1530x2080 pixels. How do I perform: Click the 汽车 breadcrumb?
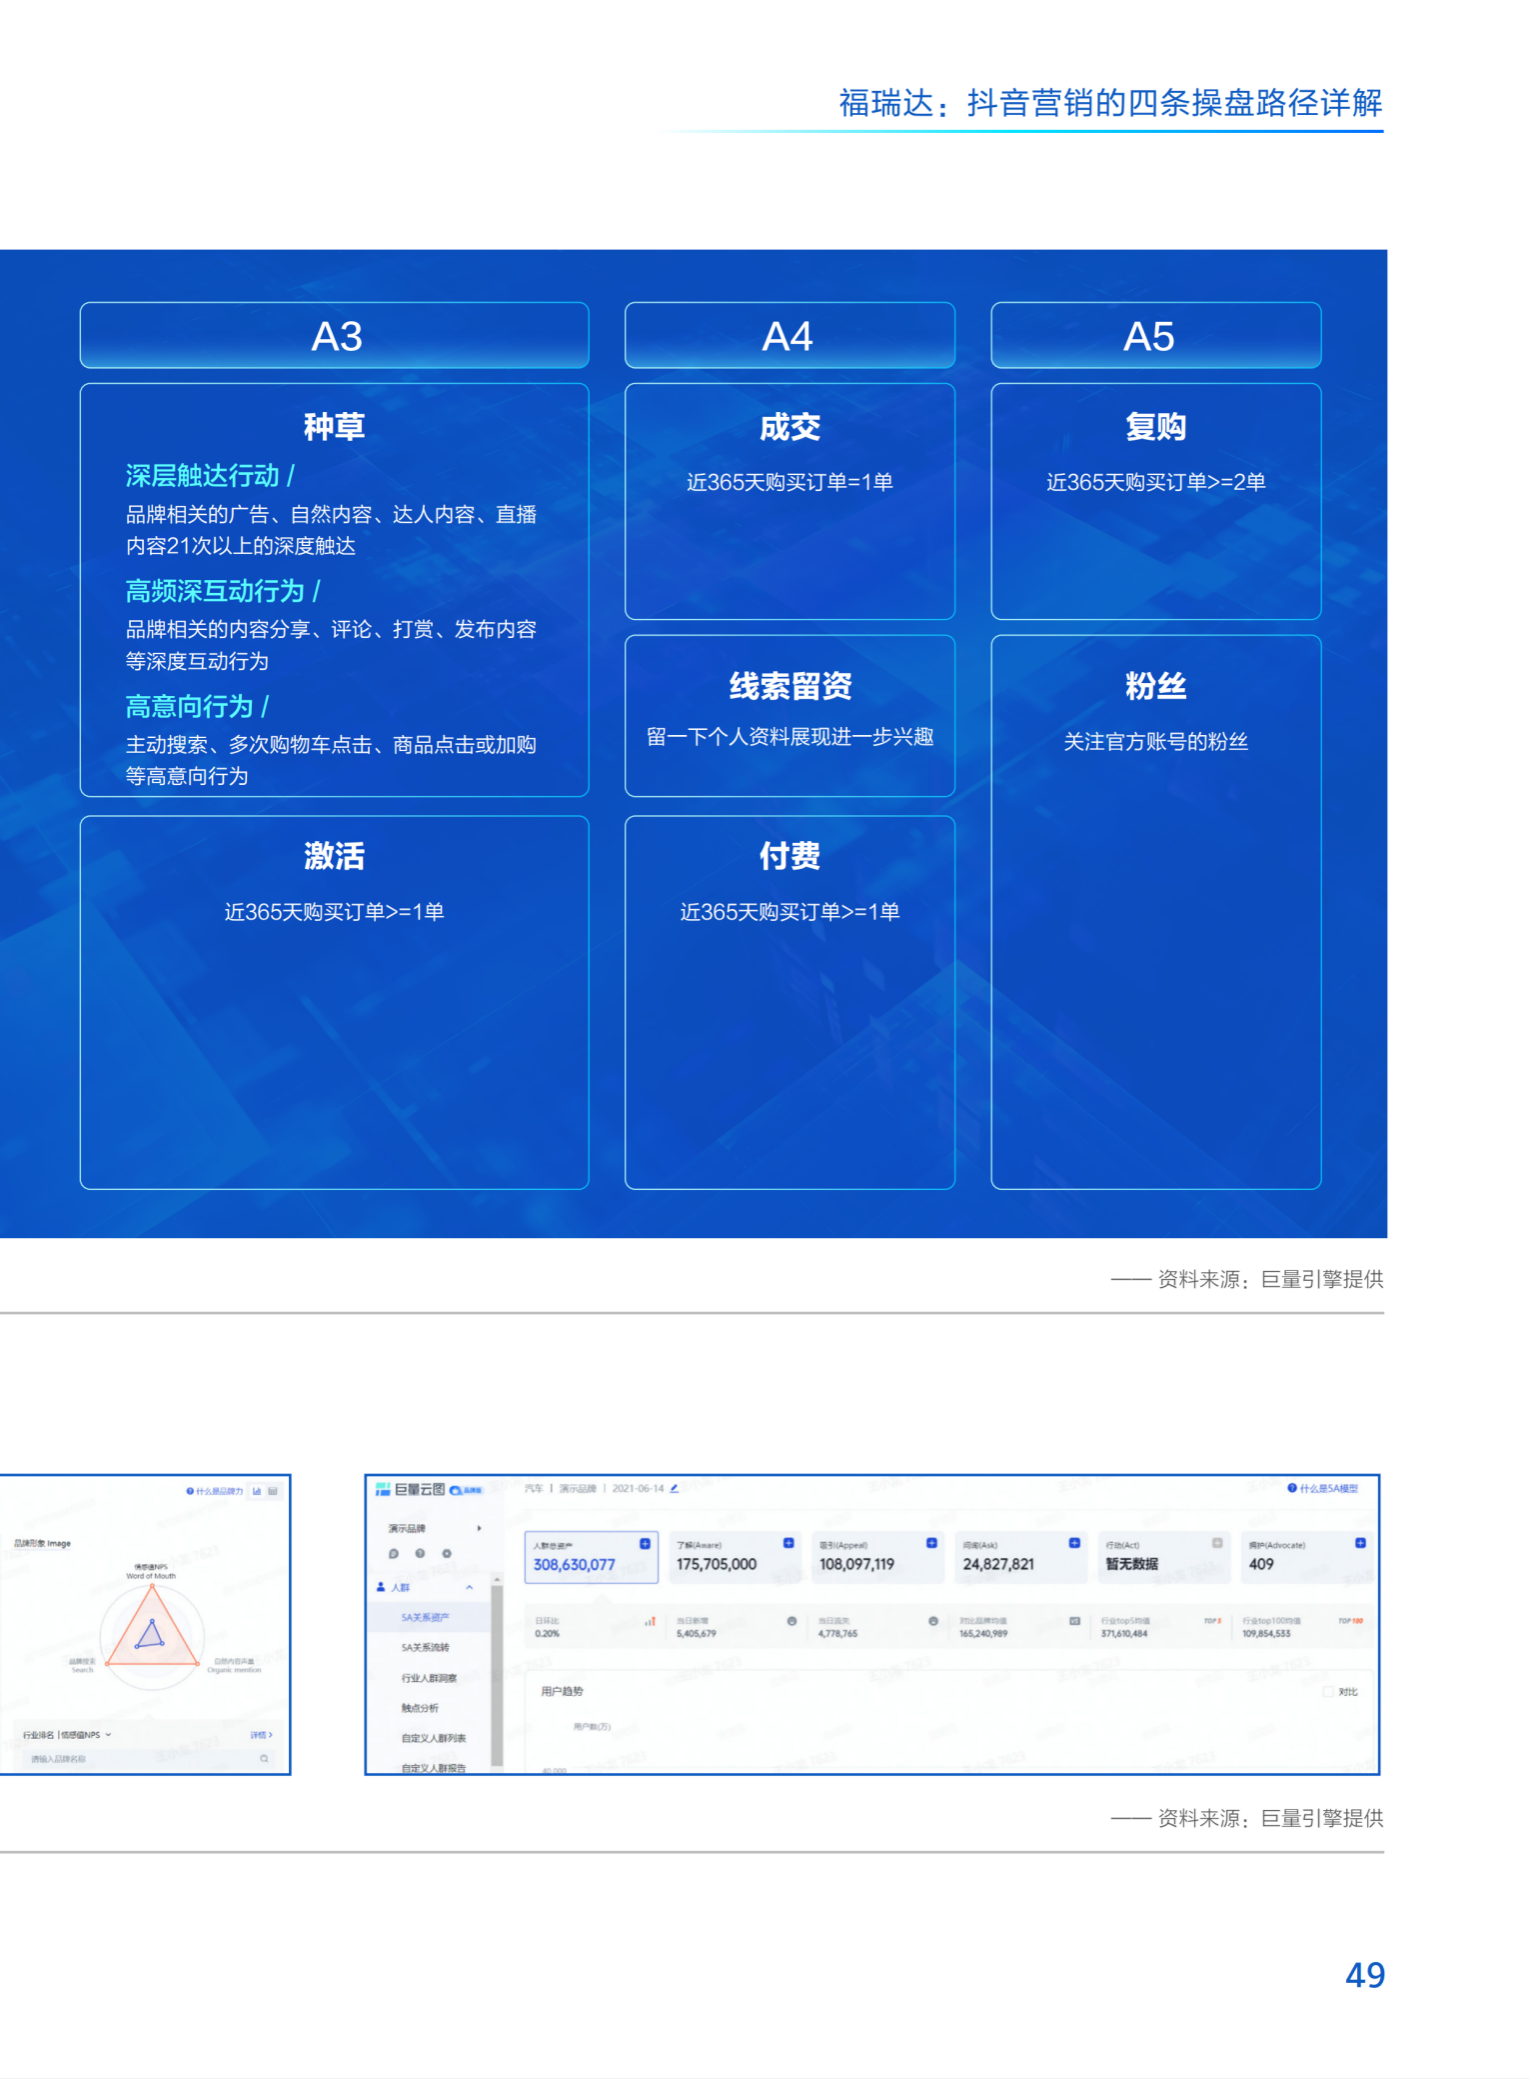534,1489
